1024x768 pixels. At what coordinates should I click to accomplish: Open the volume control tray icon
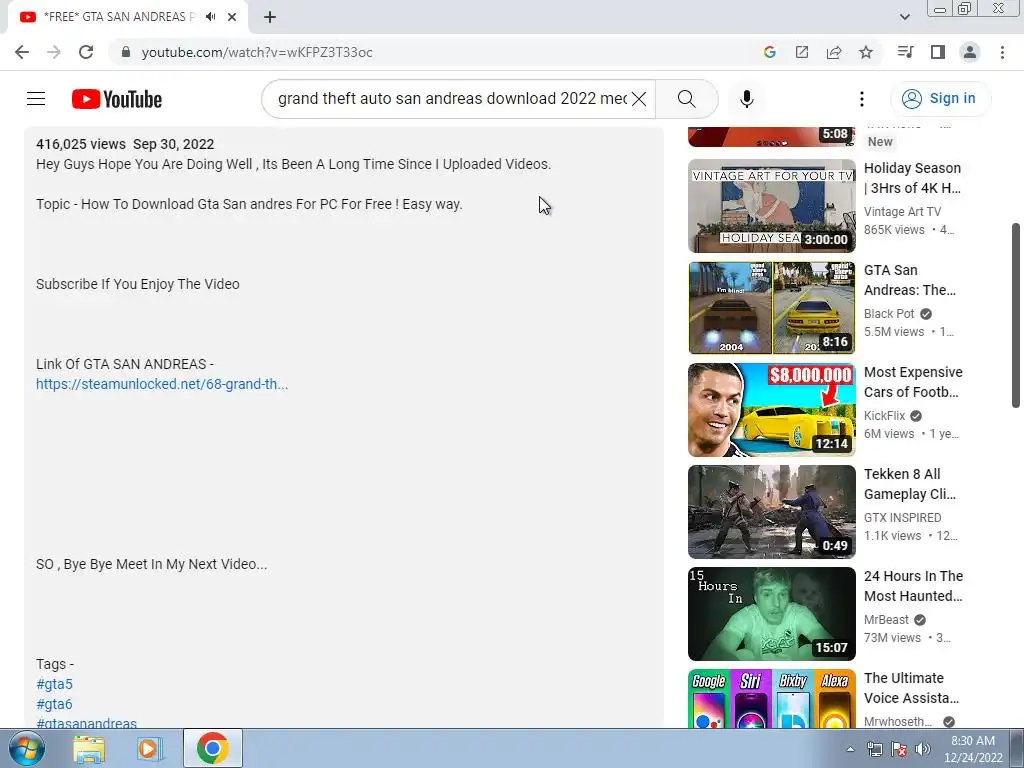[923, 749]
